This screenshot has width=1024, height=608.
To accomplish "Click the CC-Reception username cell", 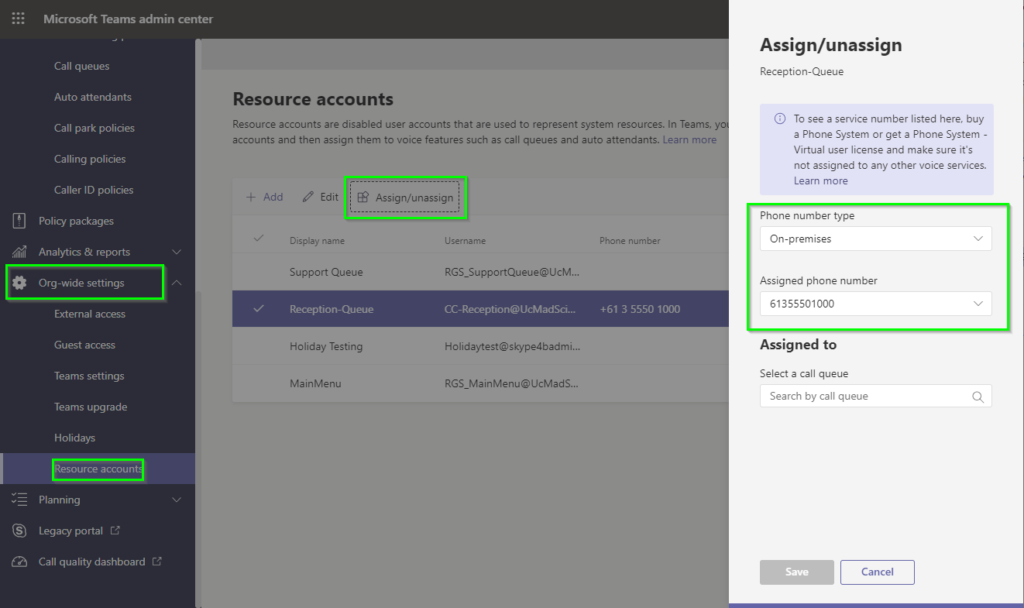I will coord(510,309).
